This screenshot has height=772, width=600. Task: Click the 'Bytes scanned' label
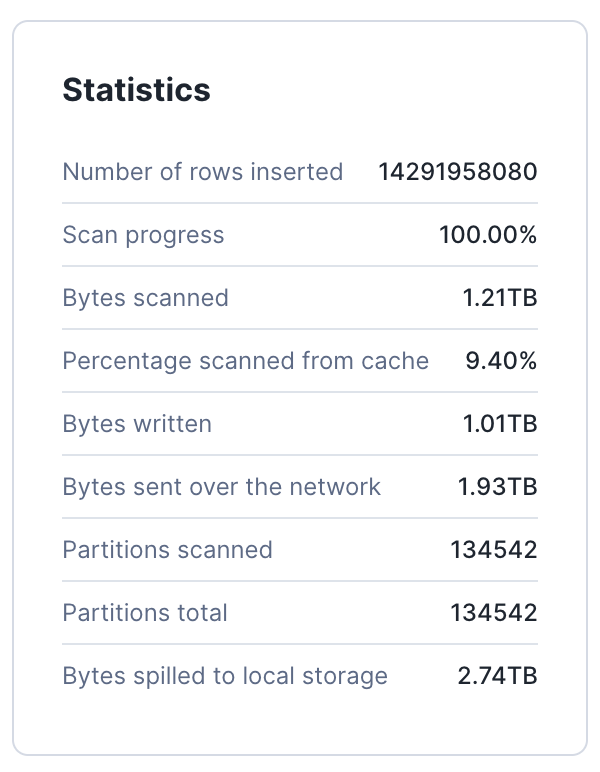[145, 298]
